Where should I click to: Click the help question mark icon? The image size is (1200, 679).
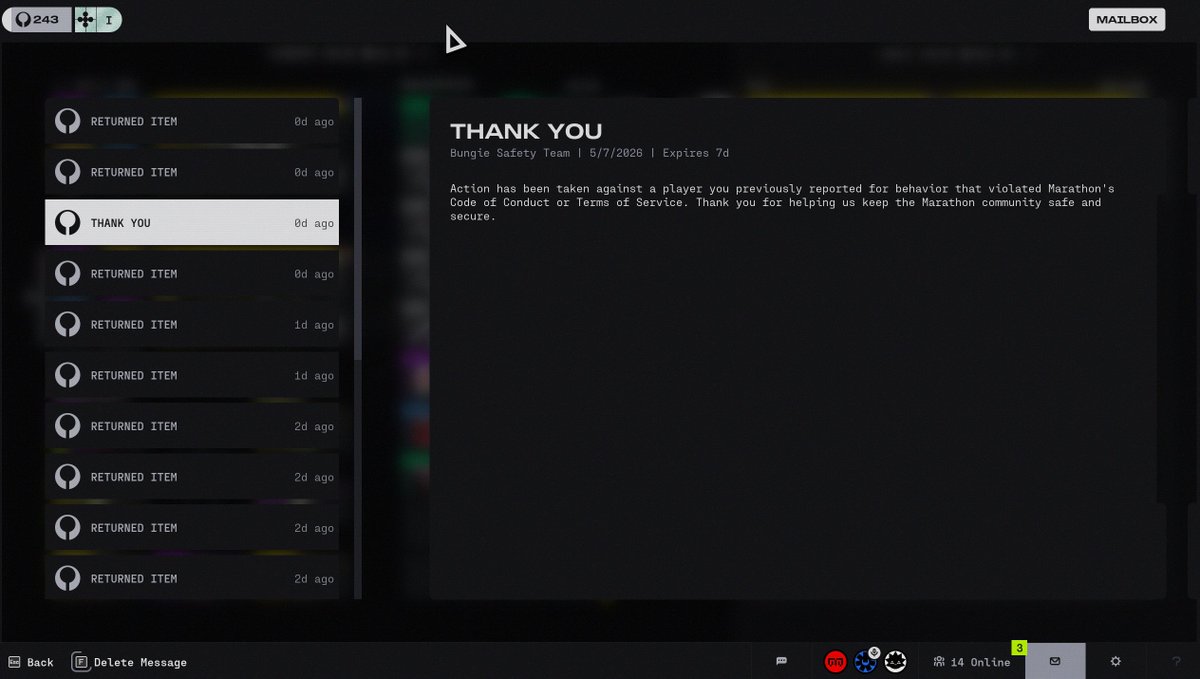1176,661
